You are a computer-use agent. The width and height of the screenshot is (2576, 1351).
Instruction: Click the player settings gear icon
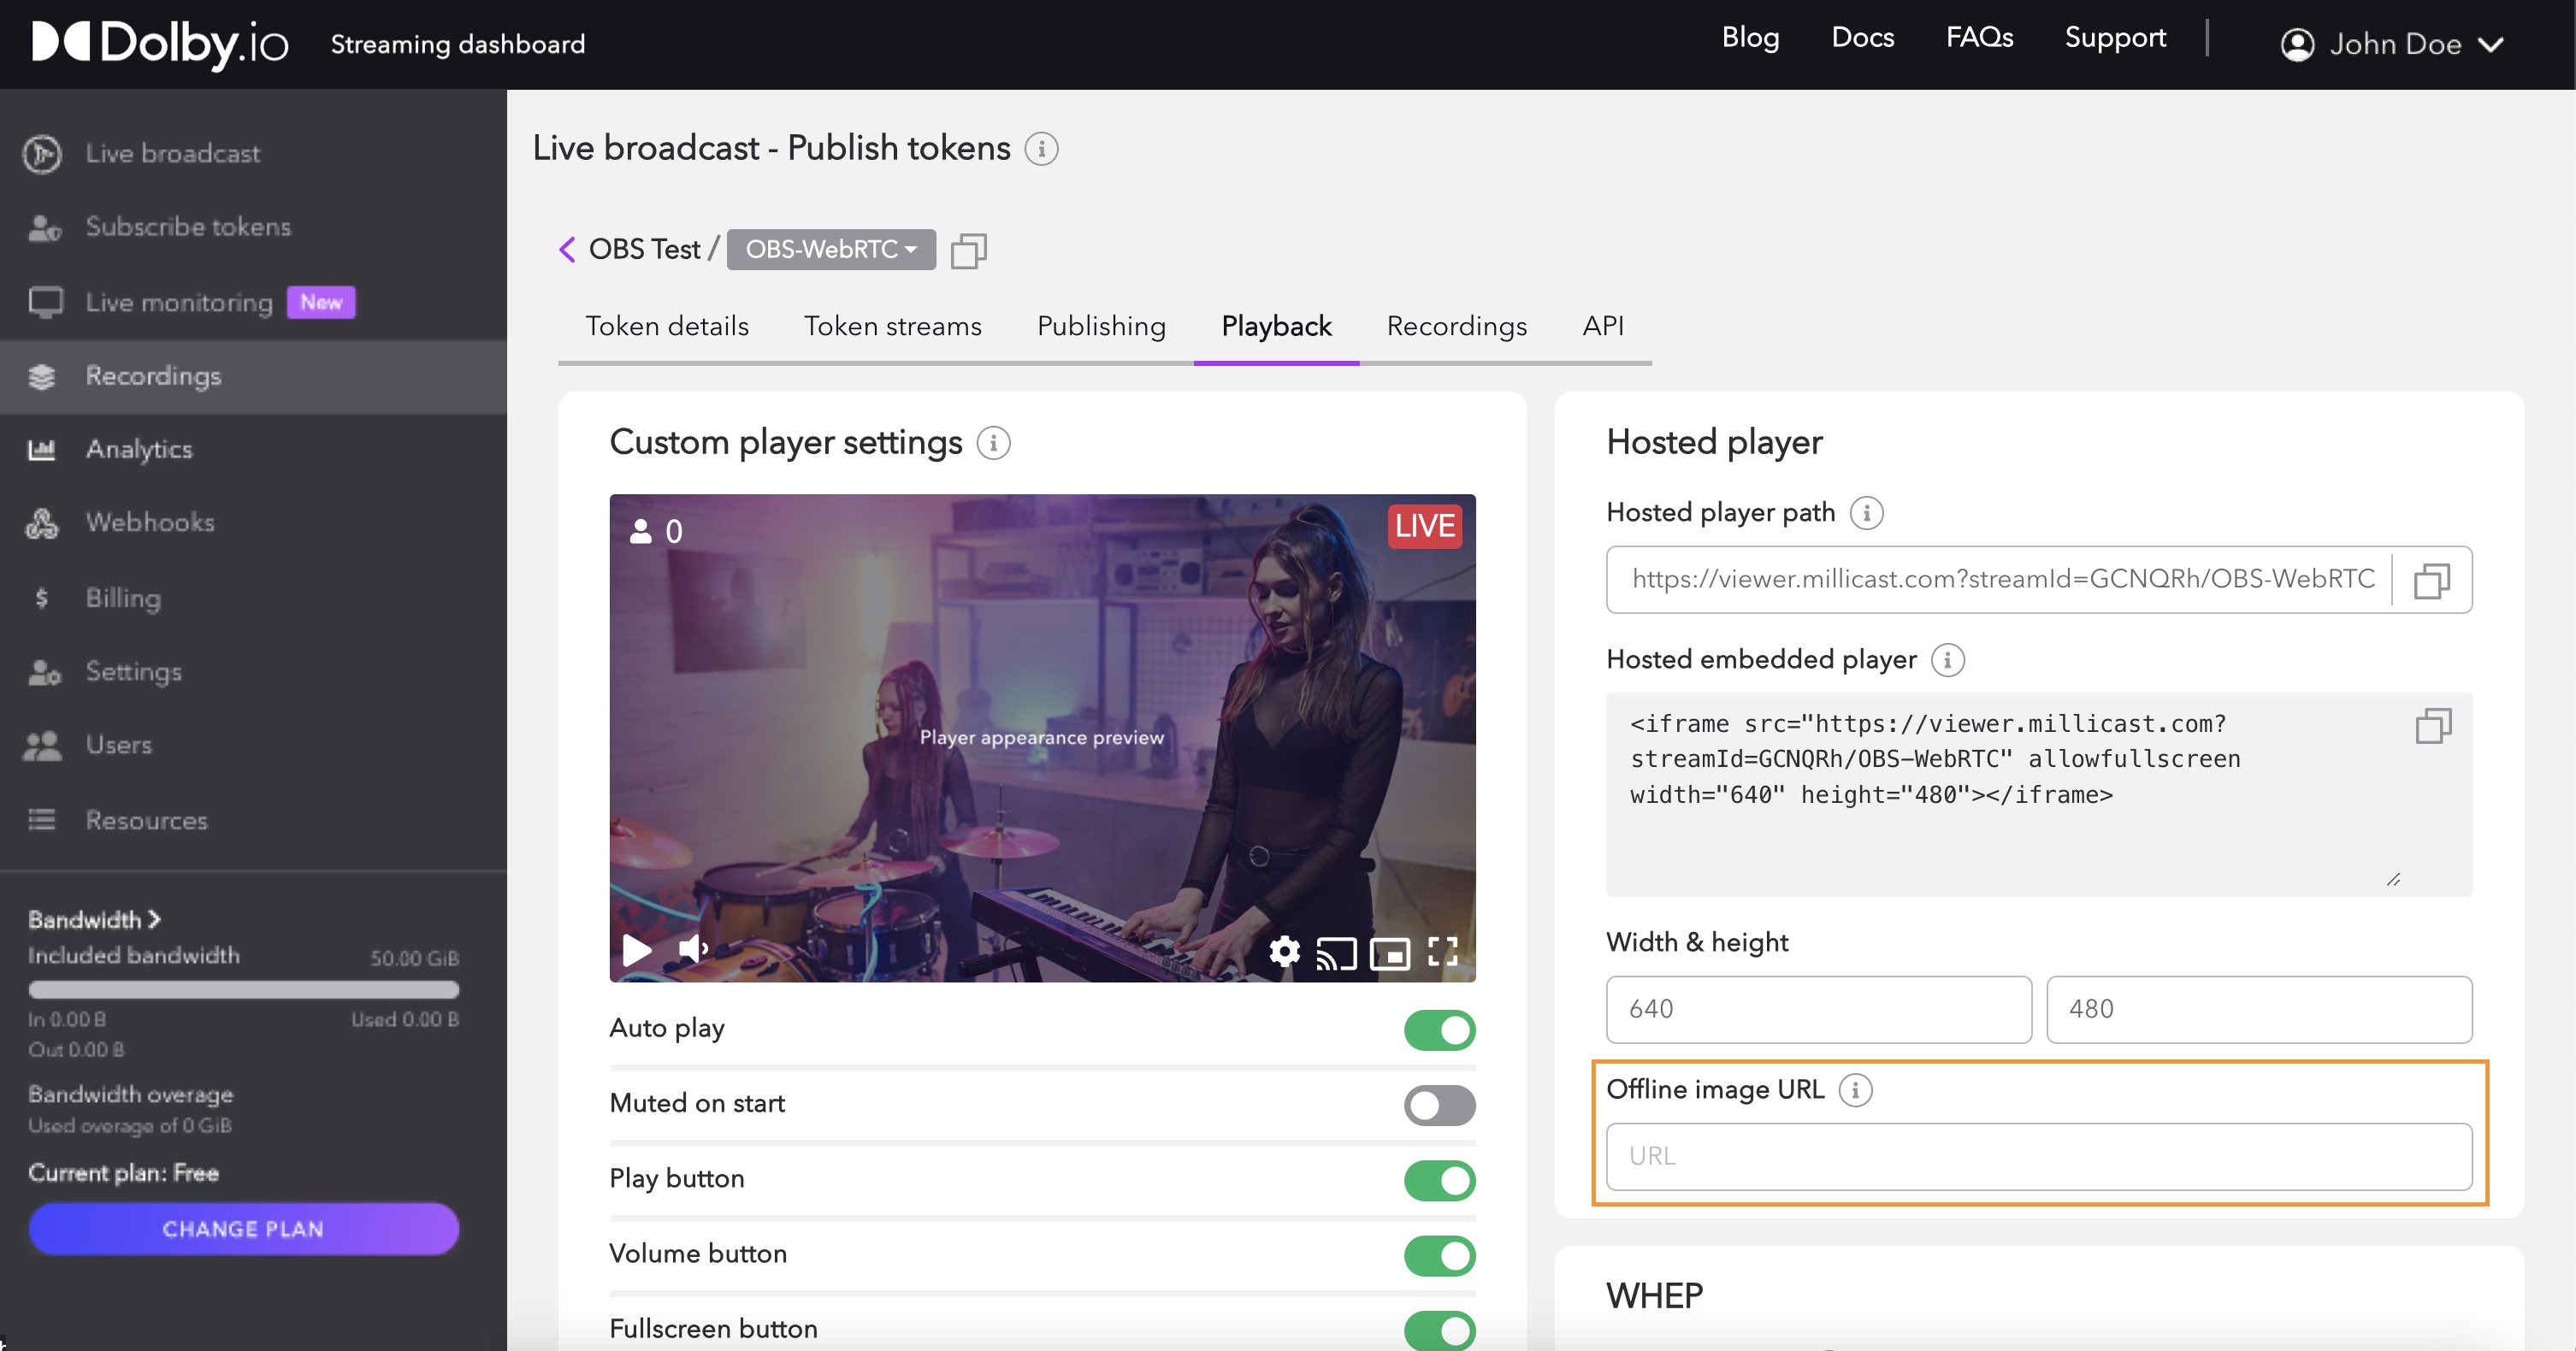tap(1284, 951)
